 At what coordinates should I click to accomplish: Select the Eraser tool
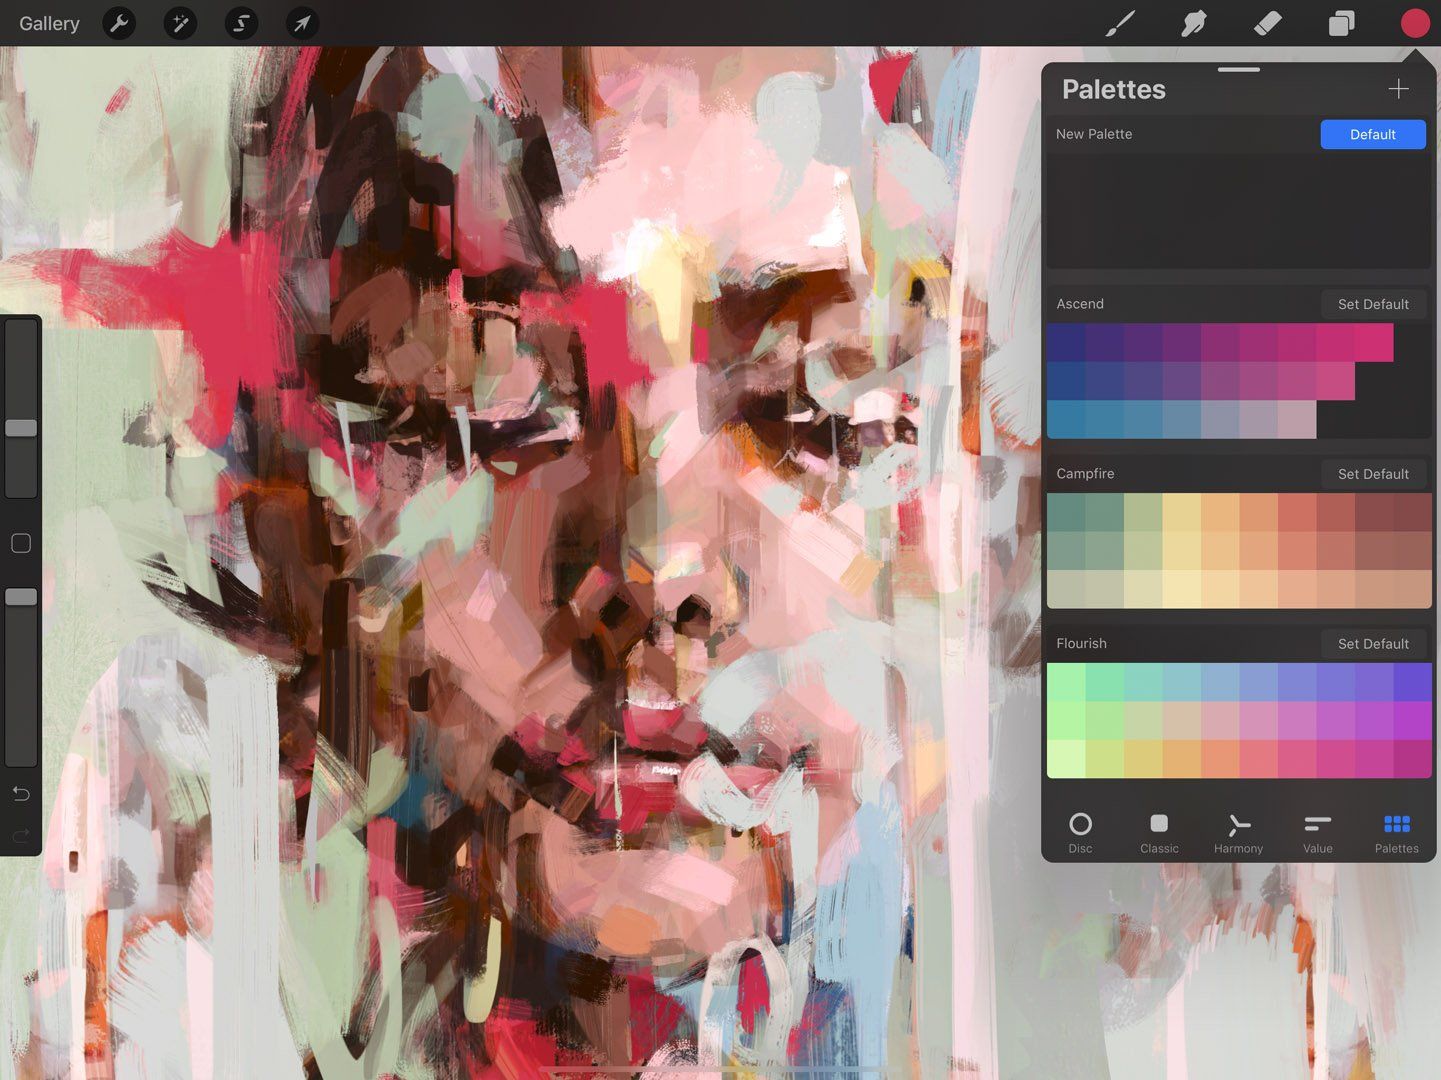tap(1267, 23)
